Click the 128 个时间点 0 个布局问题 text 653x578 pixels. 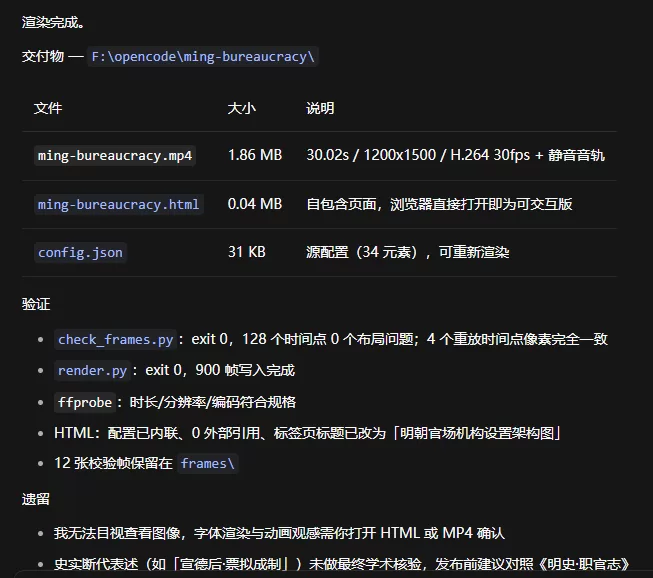pyautogui.click(x=330, y=339)
